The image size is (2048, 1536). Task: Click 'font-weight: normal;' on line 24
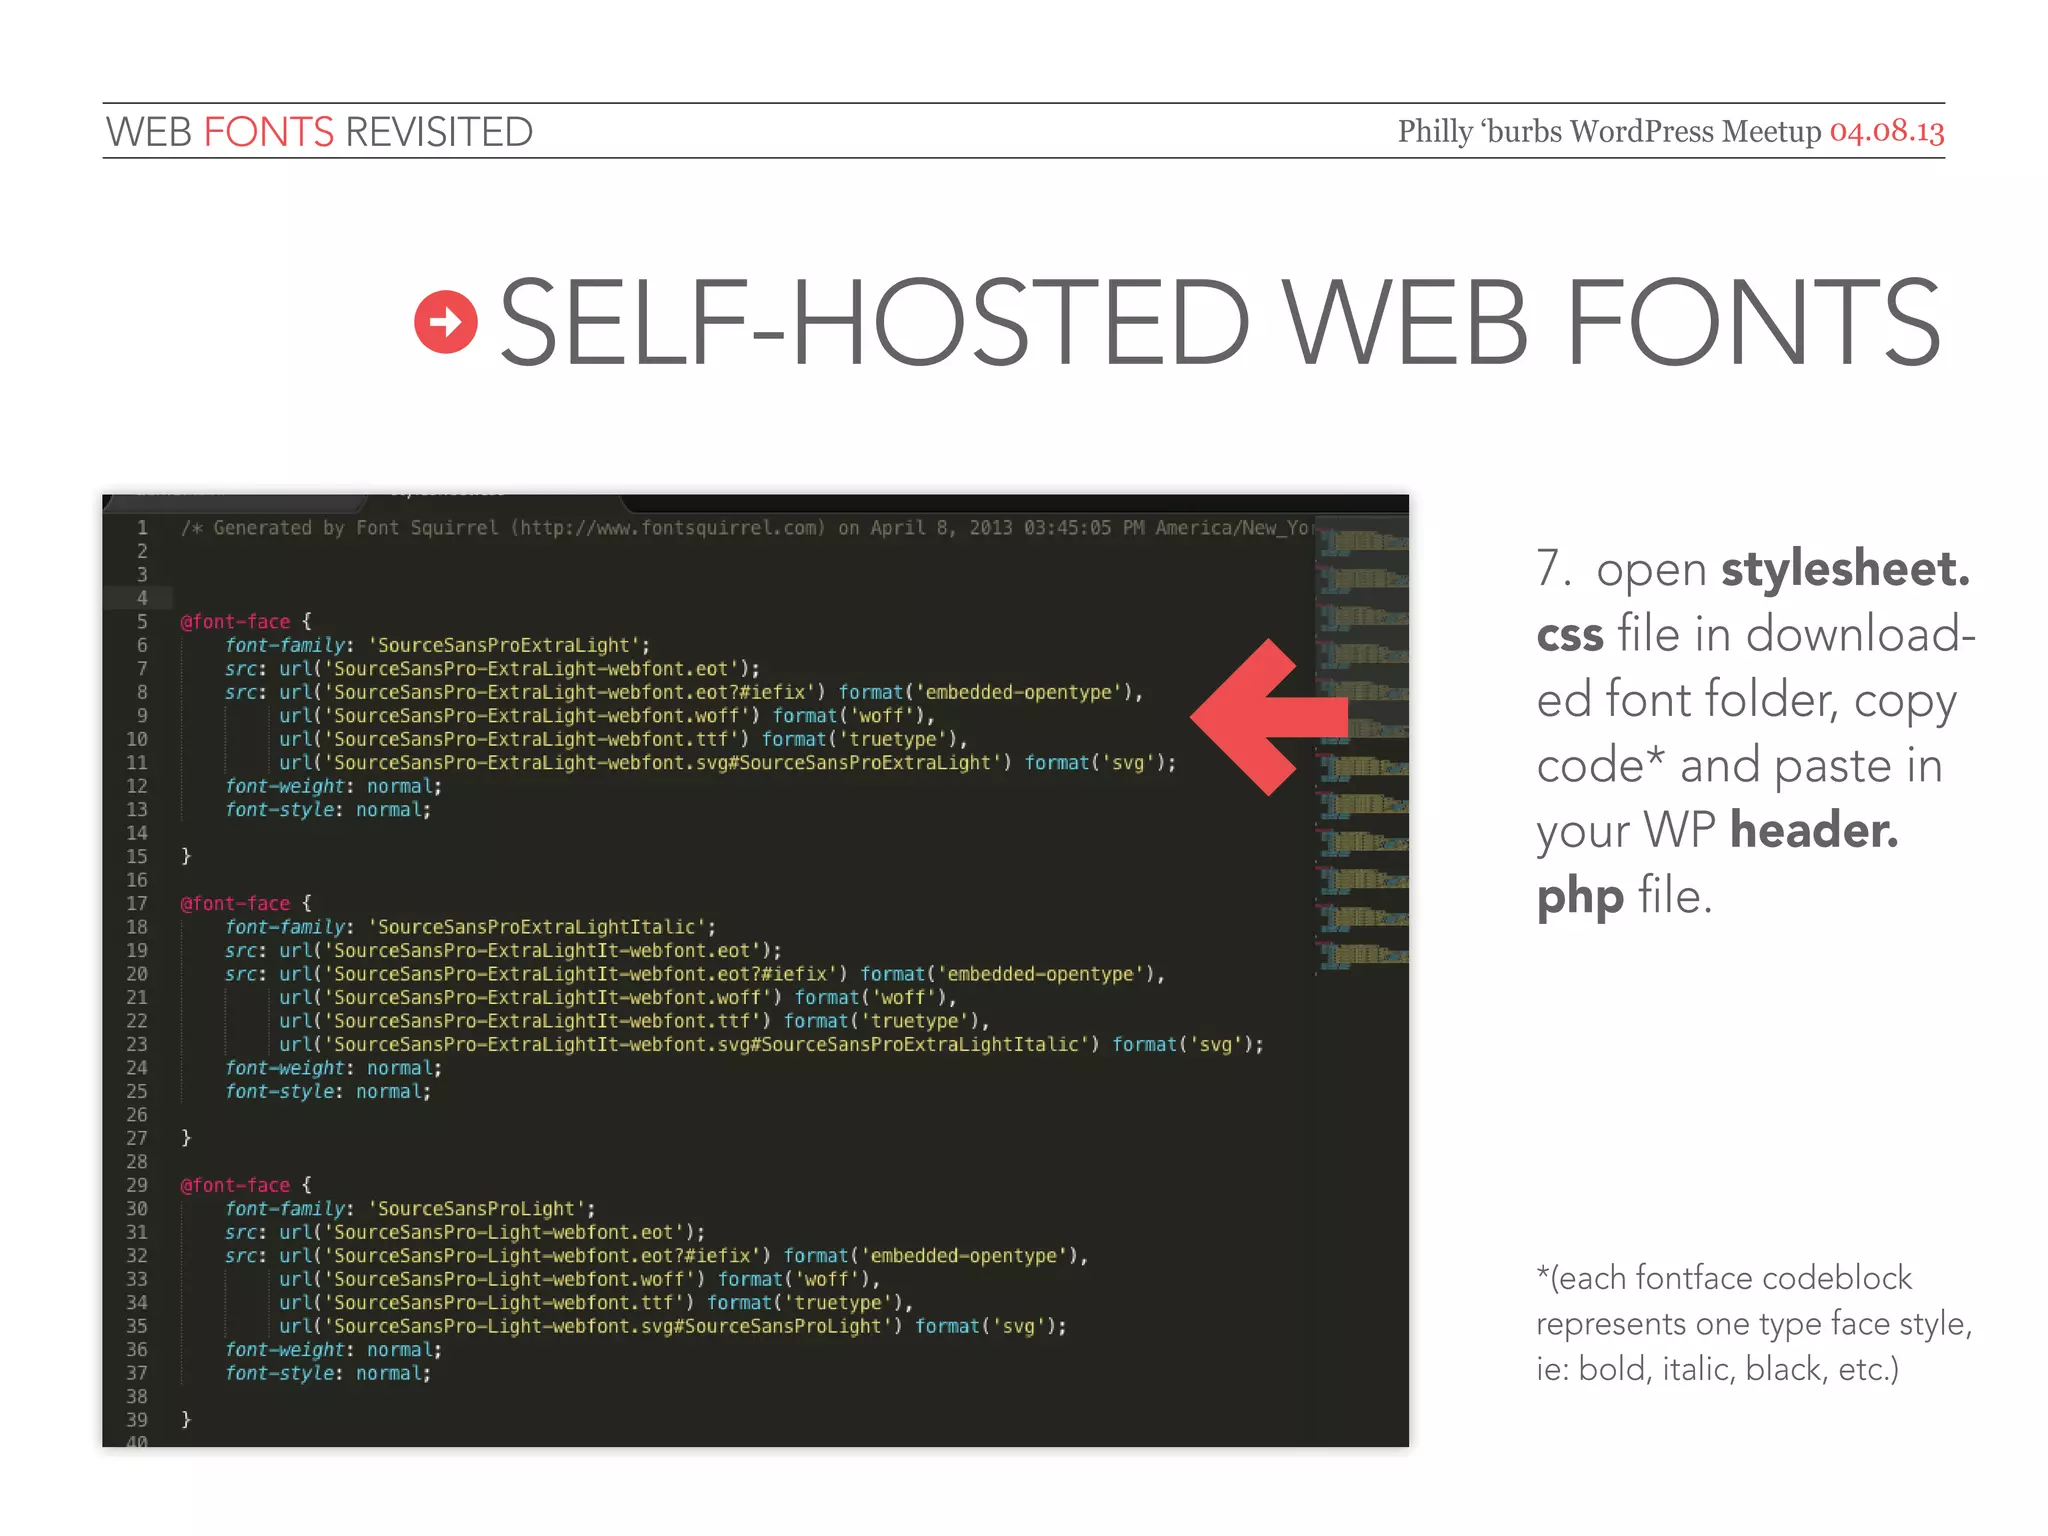click(333, 1068)
